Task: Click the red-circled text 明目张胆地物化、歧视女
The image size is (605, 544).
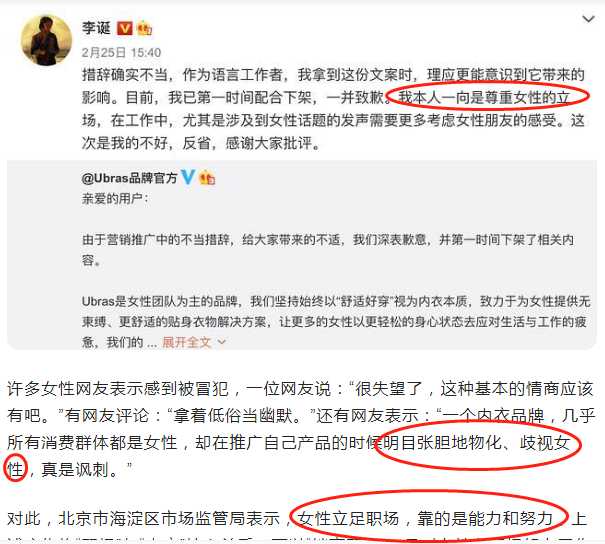Action: click(477, 442)
